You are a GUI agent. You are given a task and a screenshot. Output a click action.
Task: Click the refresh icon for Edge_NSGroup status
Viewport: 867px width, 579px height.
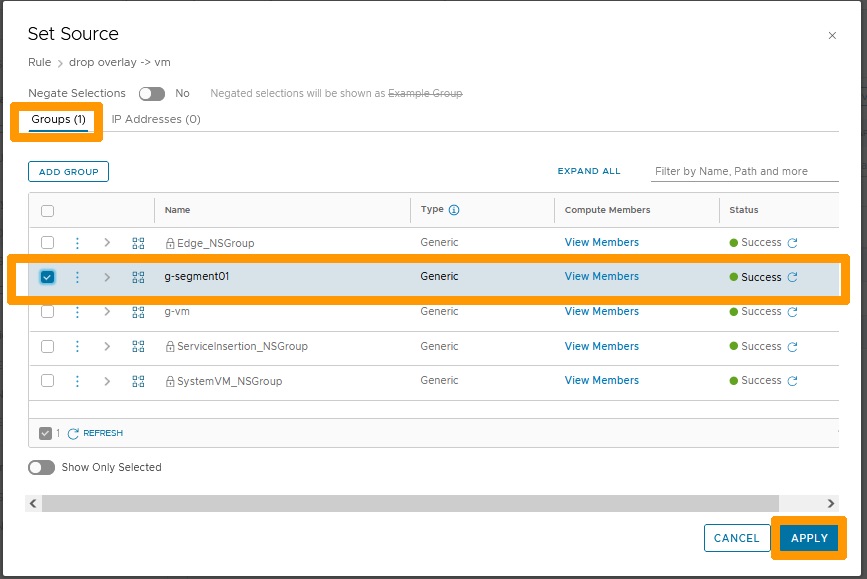pyautogui.click(x=789, y=242)
